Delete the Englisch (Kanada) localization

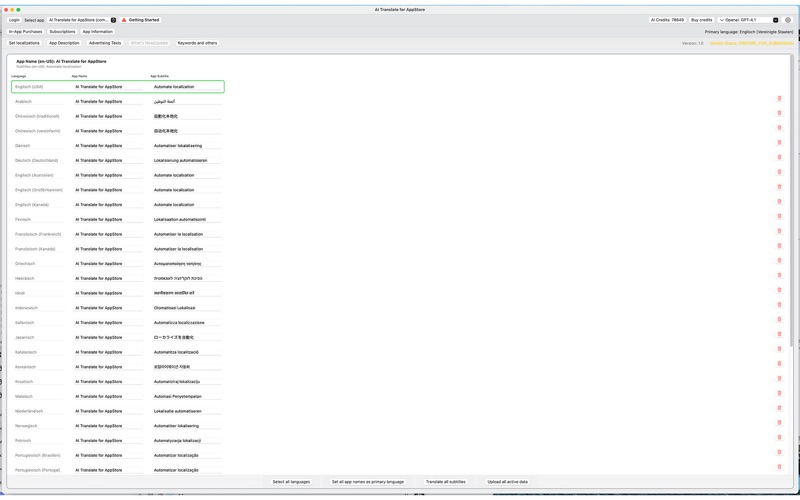(779, 202)
